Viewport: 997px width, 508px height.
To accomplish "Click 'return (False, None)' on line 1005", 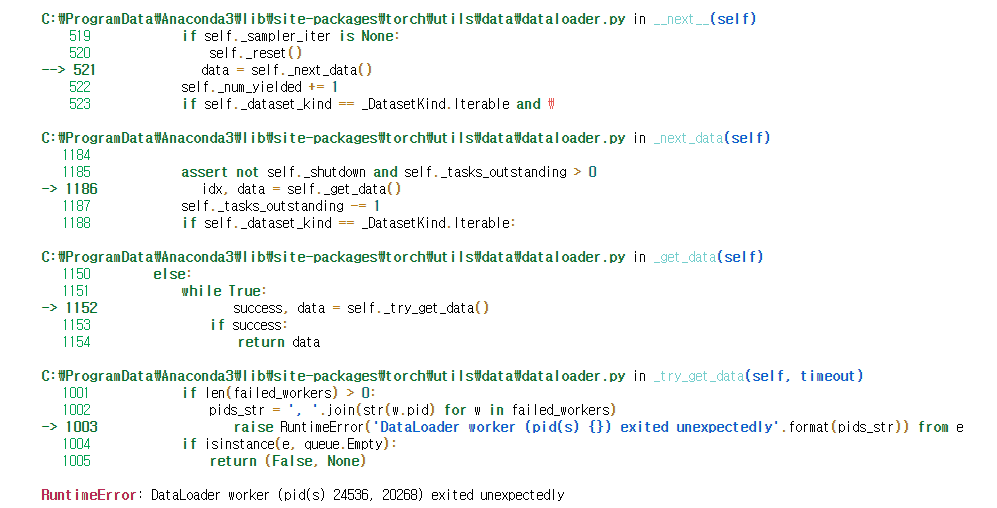I will (x=288, y=461).
